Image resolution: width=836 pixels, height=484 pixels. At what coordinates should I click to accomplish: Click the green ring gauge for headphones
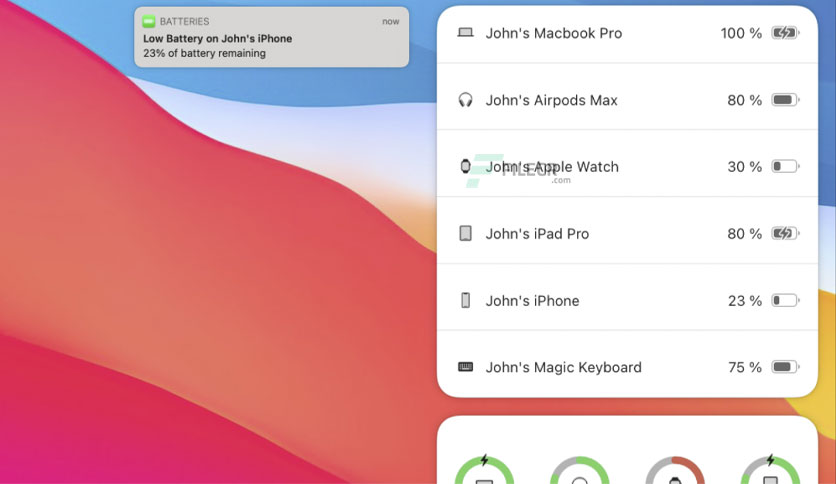tap(580, 470)
